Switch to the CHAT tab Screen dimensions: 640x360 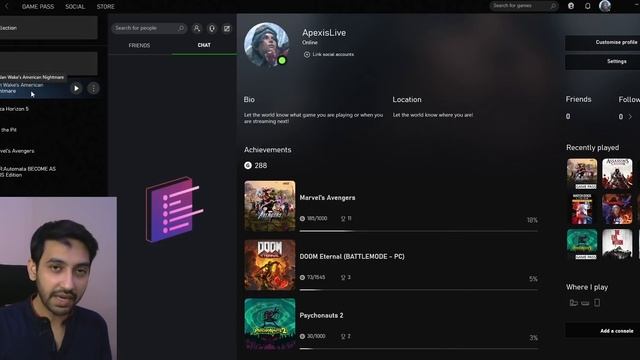pos(204,45)
